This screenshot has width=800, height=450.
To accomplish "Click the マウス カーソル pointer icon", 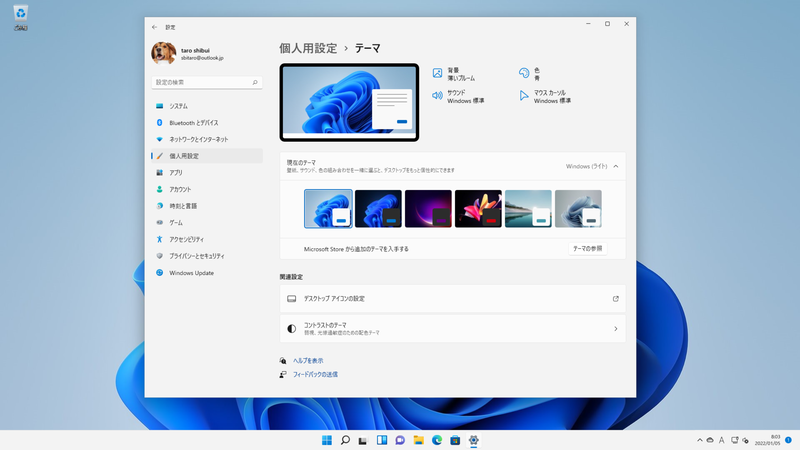I will point(524,95).
